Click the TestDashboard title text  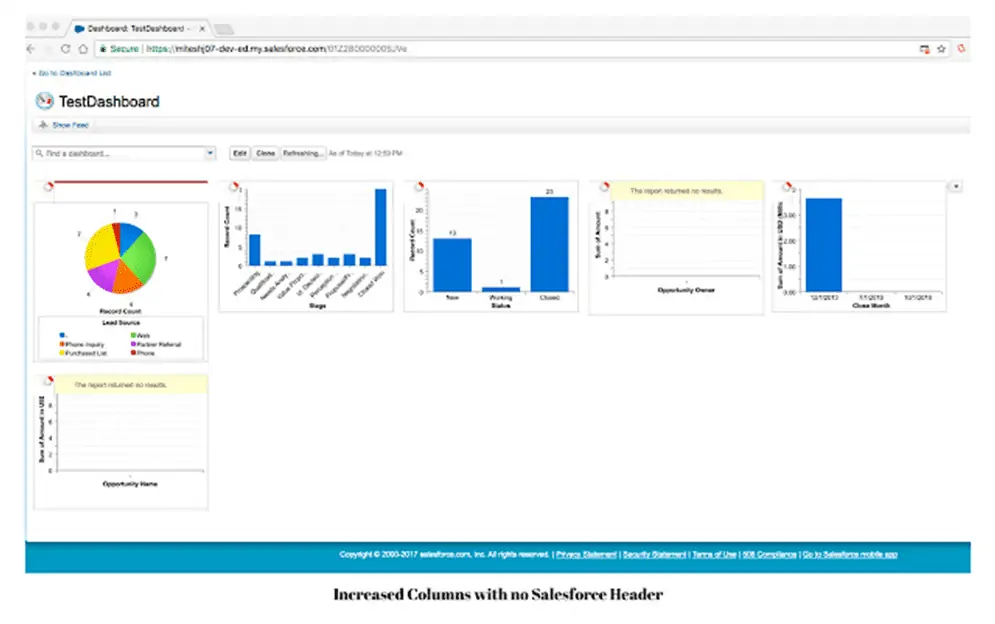click(x=109, y=102)
